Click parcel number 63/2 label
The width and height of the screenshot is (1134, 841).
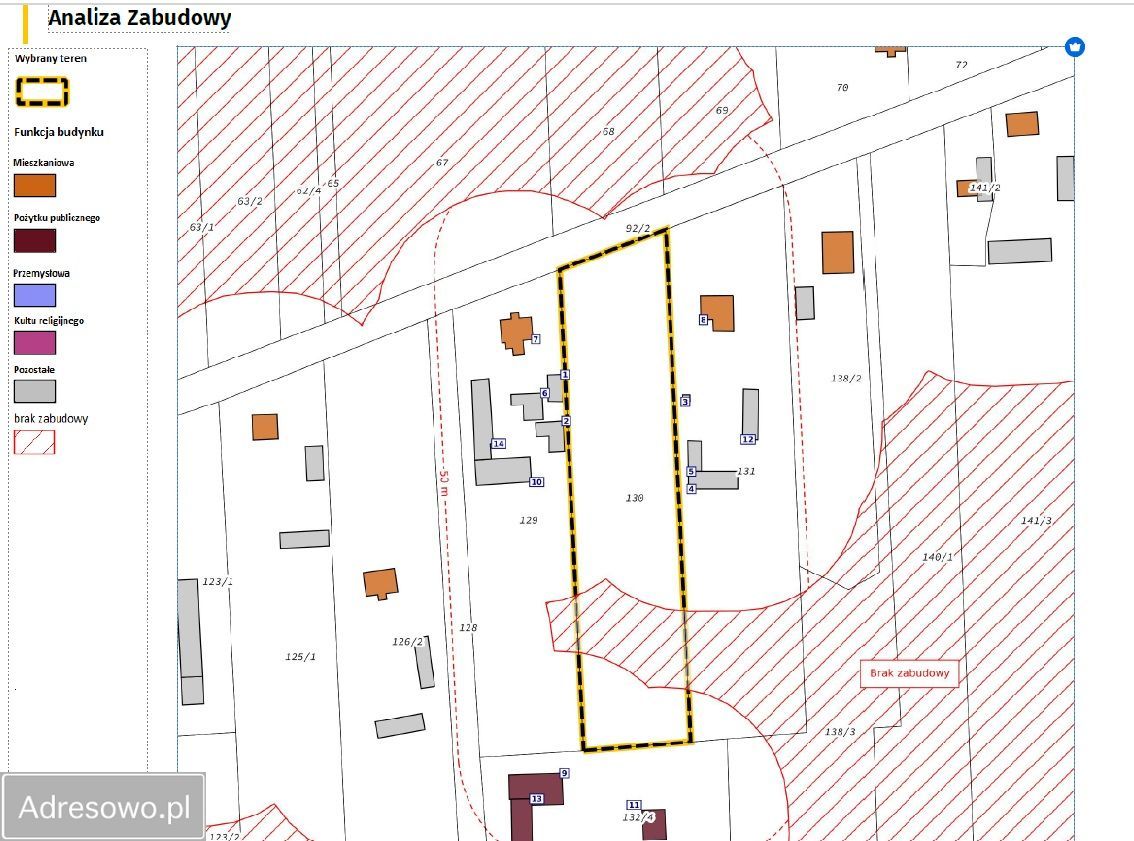coord(250,201)
